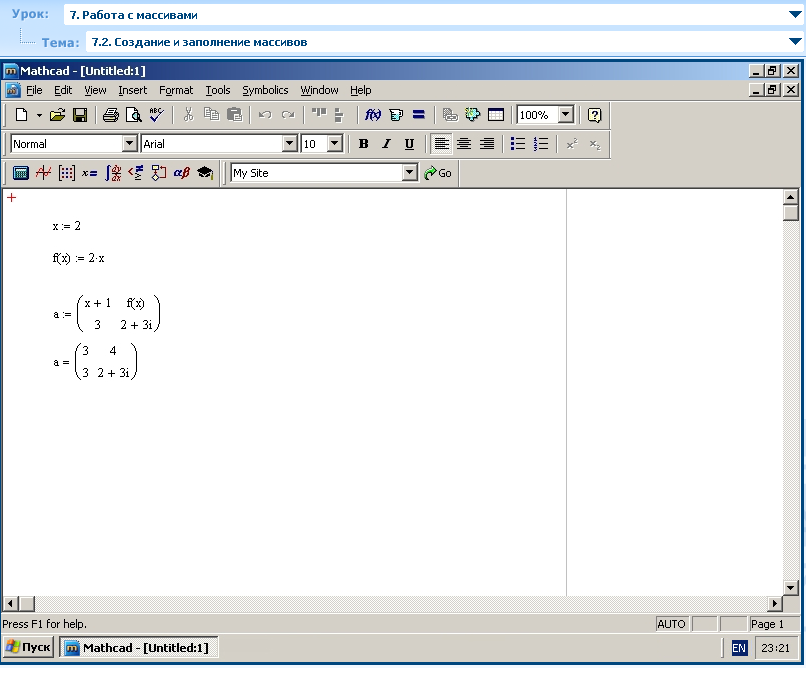Open the Vector and Matrix palette

[67, 173]
